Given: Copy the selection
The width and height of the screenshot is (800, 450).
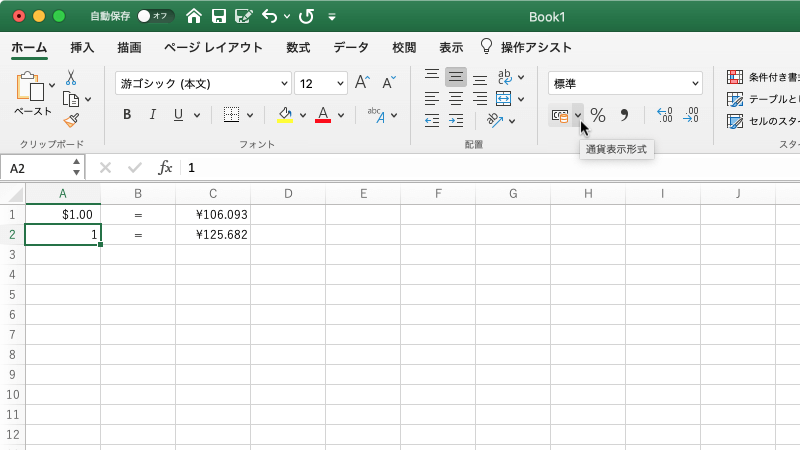Looking at the screenshot, I should [x=71, y=99].
